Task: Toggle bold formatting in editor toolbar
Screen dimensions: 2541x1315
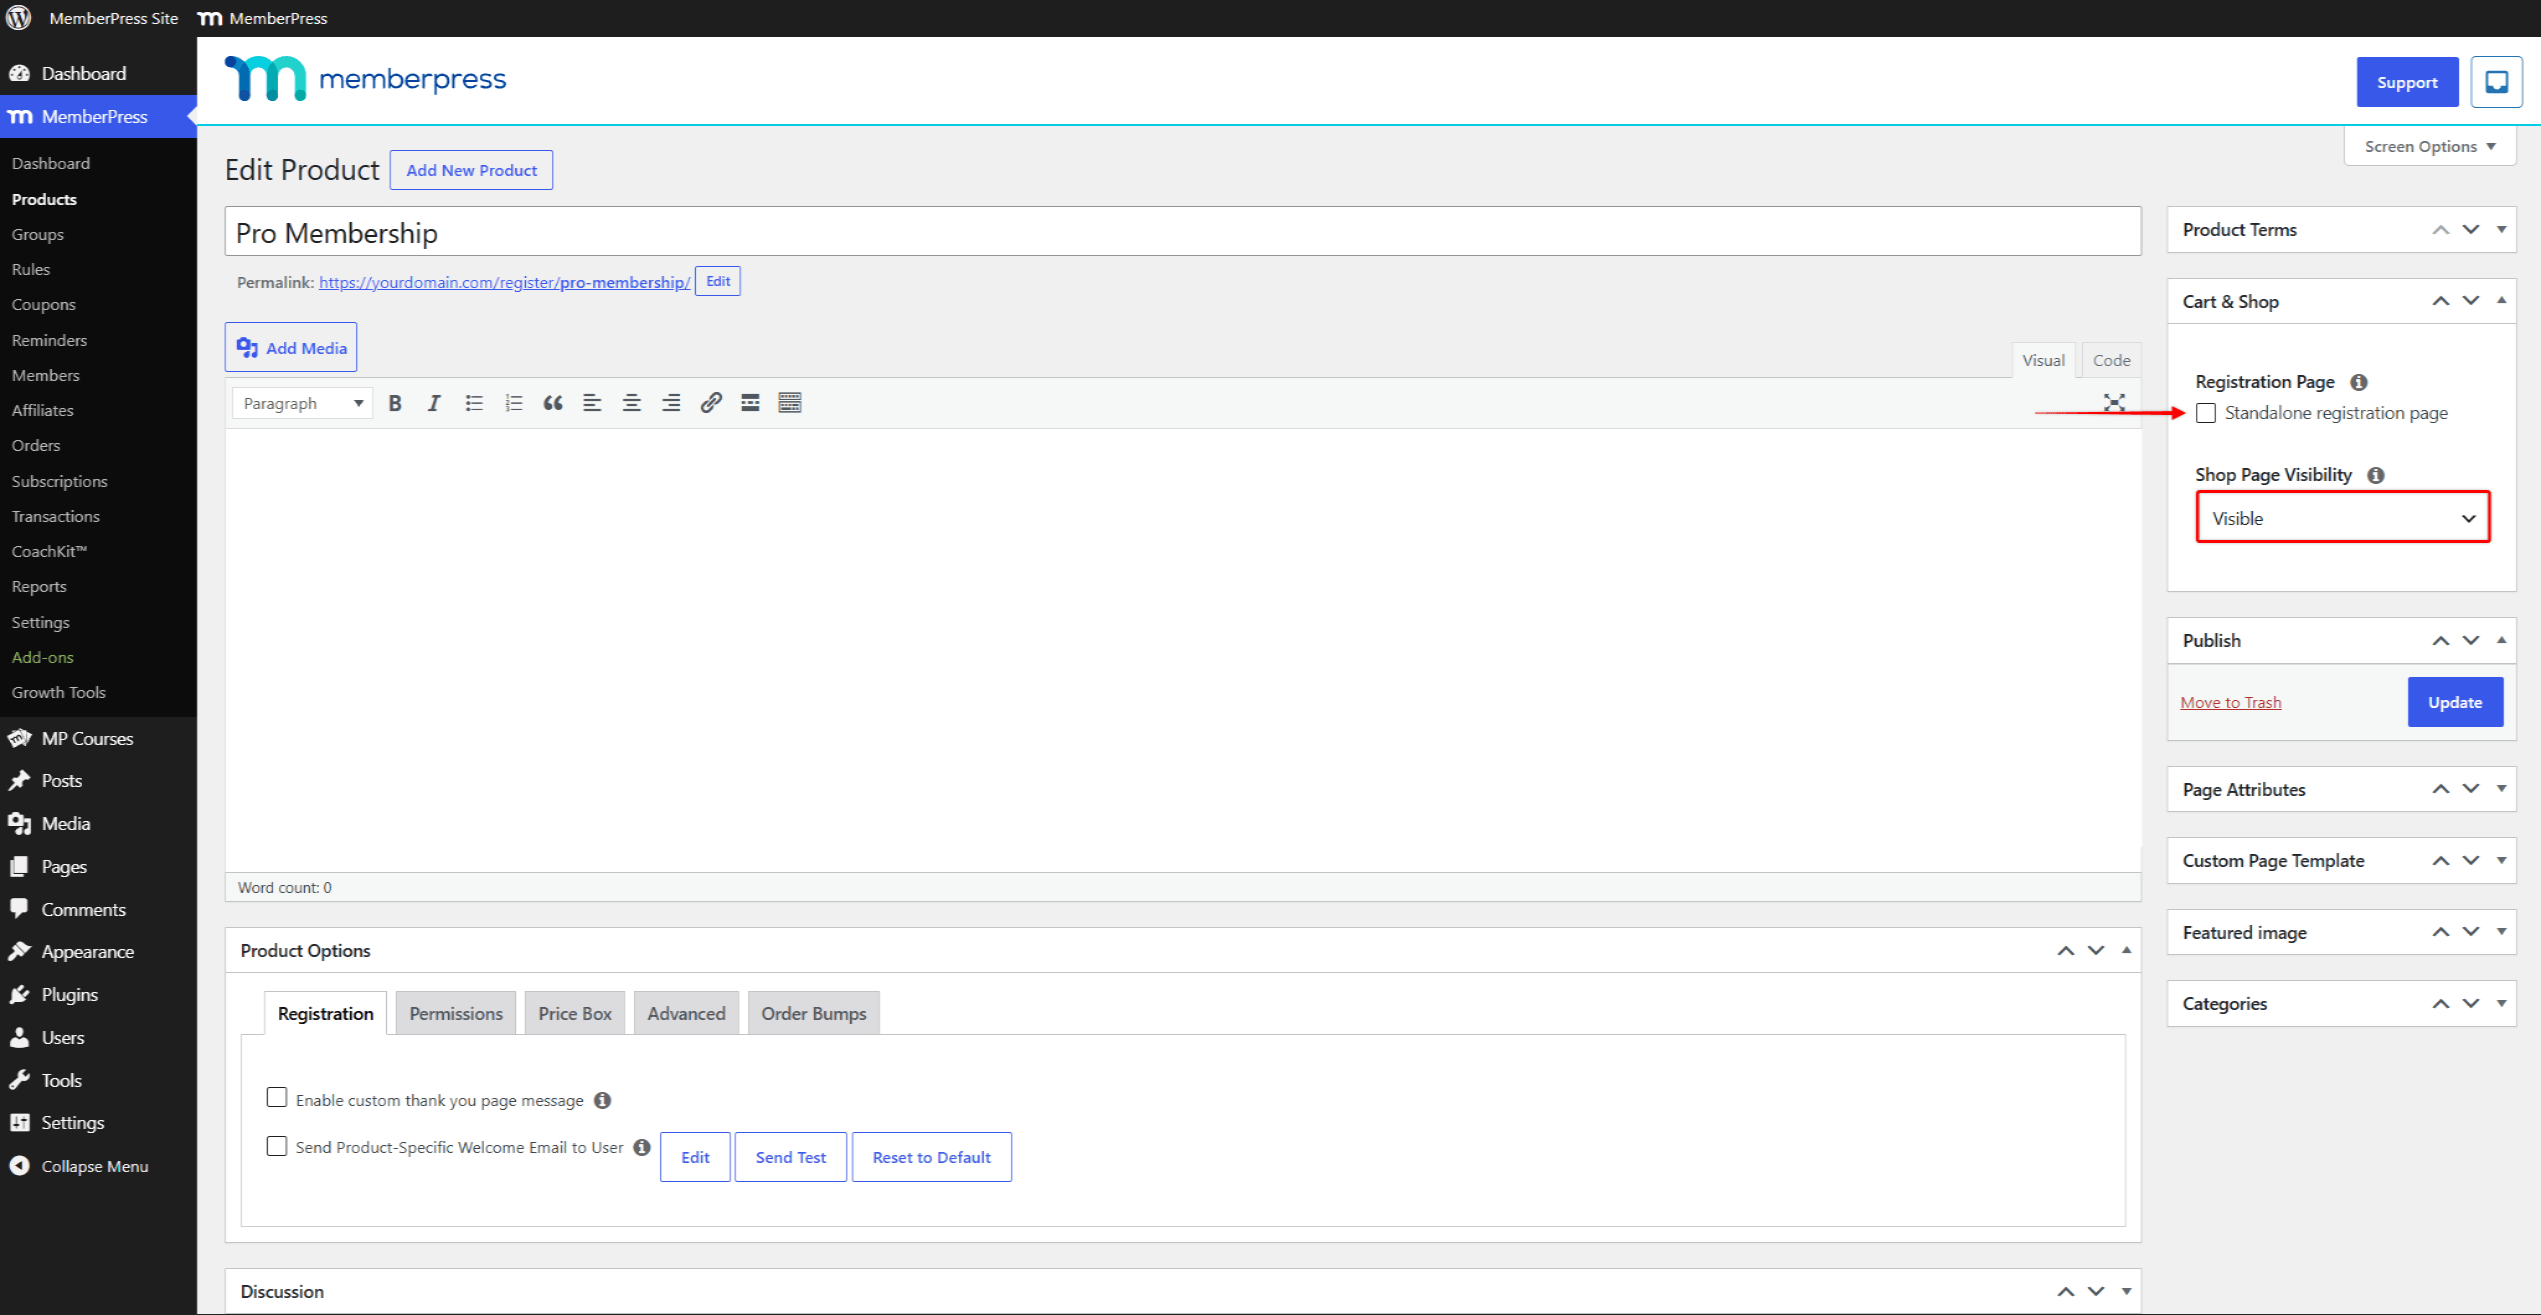Action: pyautogui.click(x=395, y=403)
